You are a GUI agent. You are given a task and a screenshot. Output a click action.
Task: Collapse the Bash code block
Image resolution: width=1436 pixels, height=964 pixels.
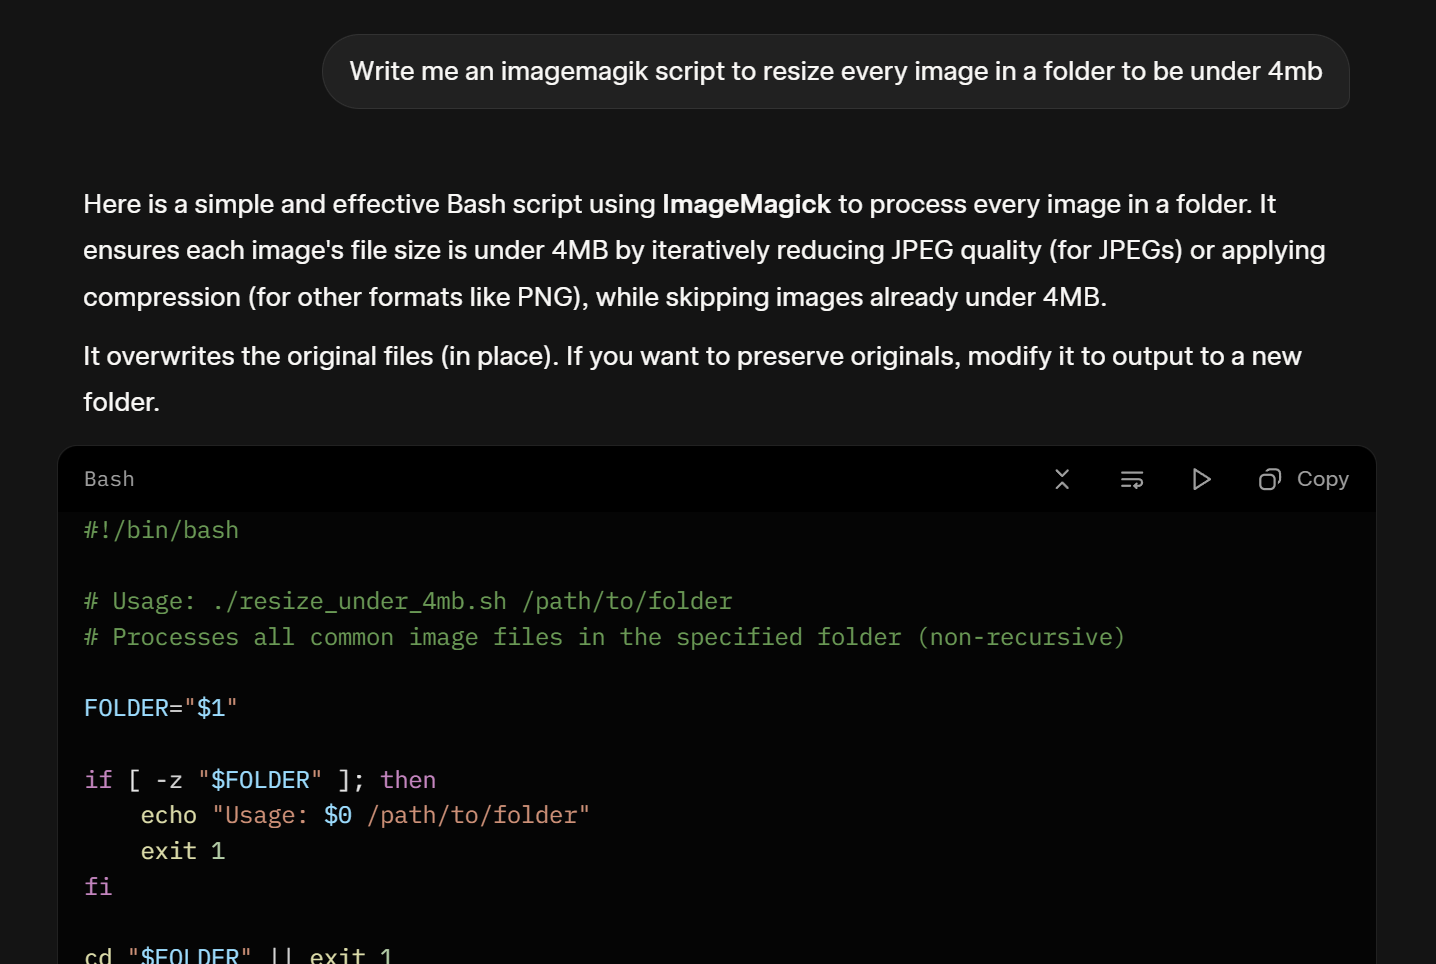tap(1062, 480)
